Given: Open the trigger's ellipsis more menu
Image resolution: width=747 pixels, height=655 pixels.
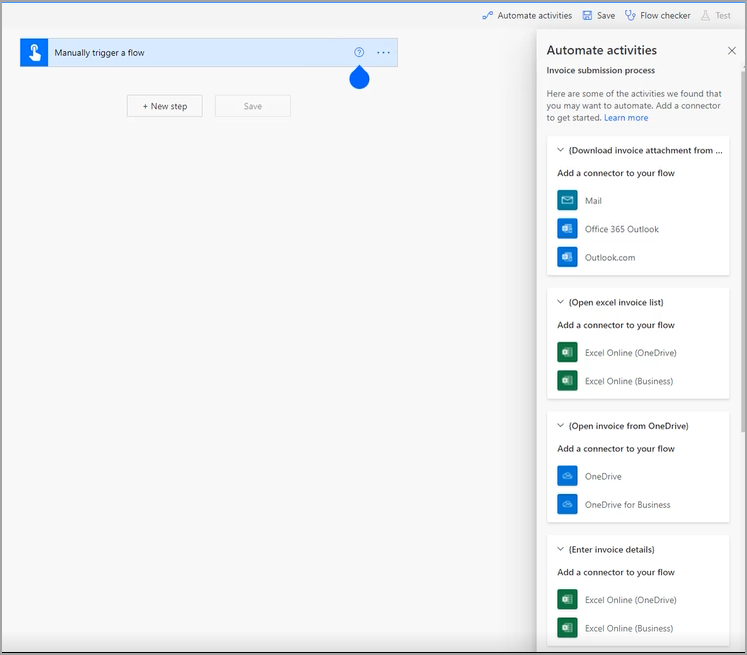Looking at the screenshot, I should 384,52.
